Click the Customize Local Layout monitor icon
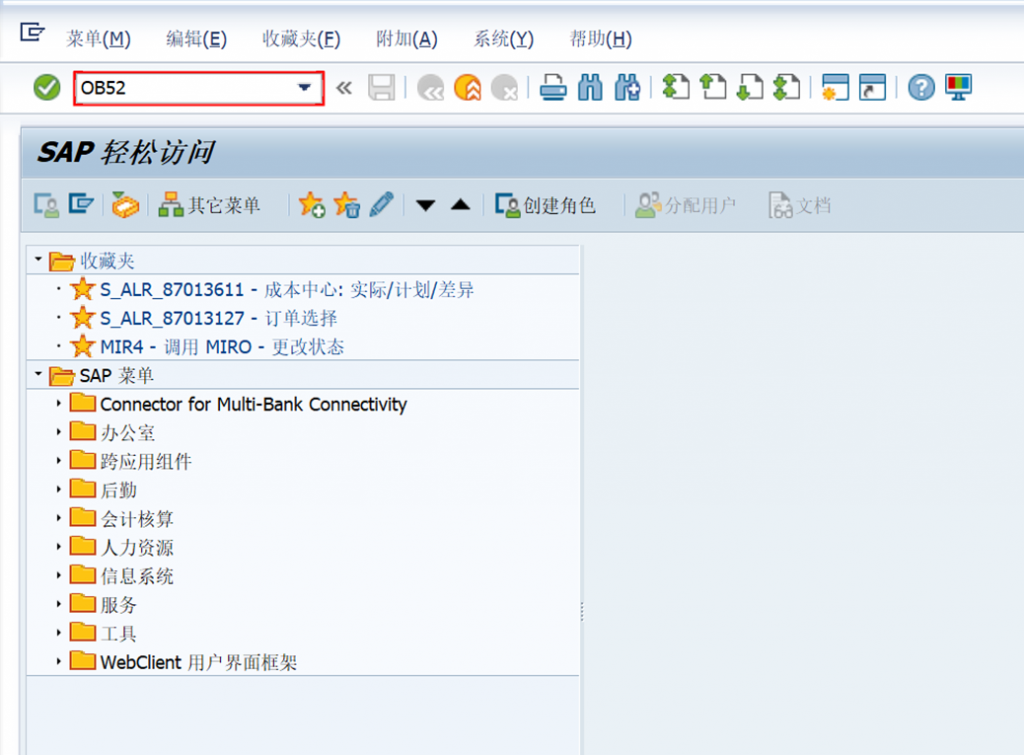 click(958, 88)
